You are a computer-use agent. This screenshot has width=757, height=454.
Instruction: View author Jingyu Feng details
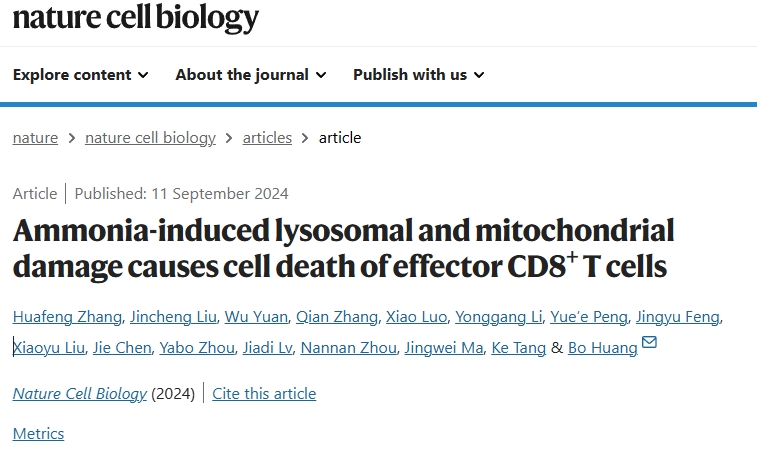(677, 317)
